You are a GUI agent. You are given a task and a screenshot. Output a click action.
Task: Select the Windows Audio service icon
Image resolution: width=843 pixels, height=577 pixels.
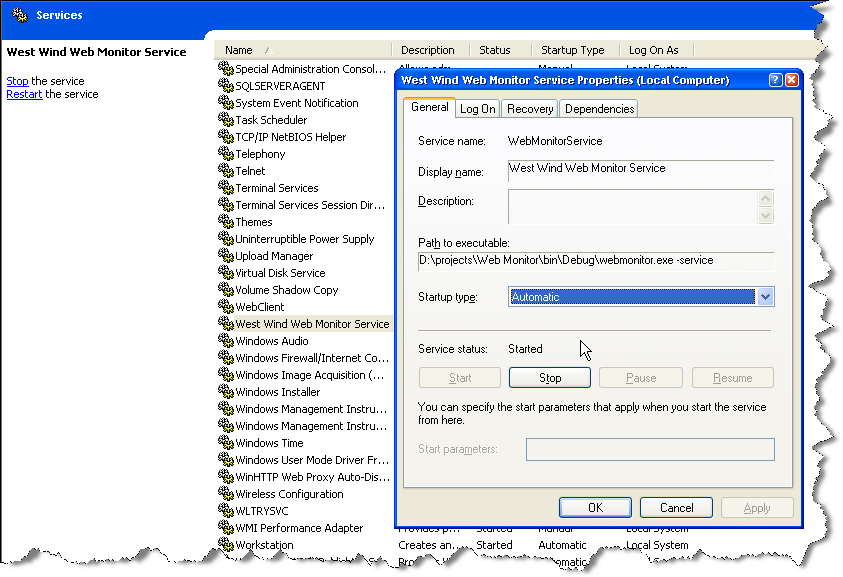pos(225,341)
